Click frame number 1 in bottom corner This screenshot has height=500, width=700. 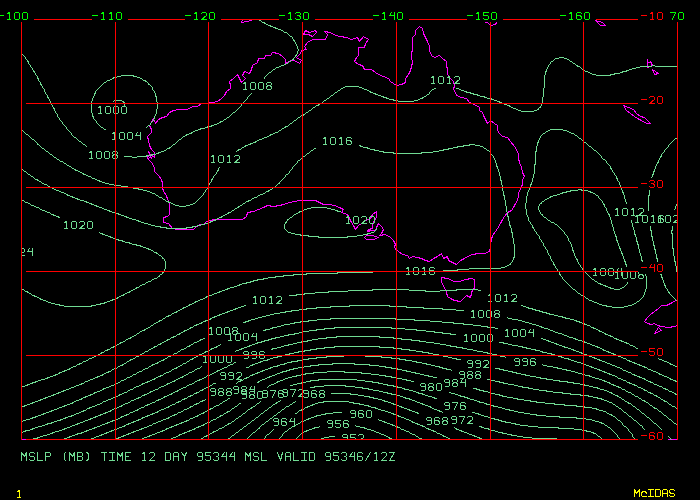(x=19, y=494)
